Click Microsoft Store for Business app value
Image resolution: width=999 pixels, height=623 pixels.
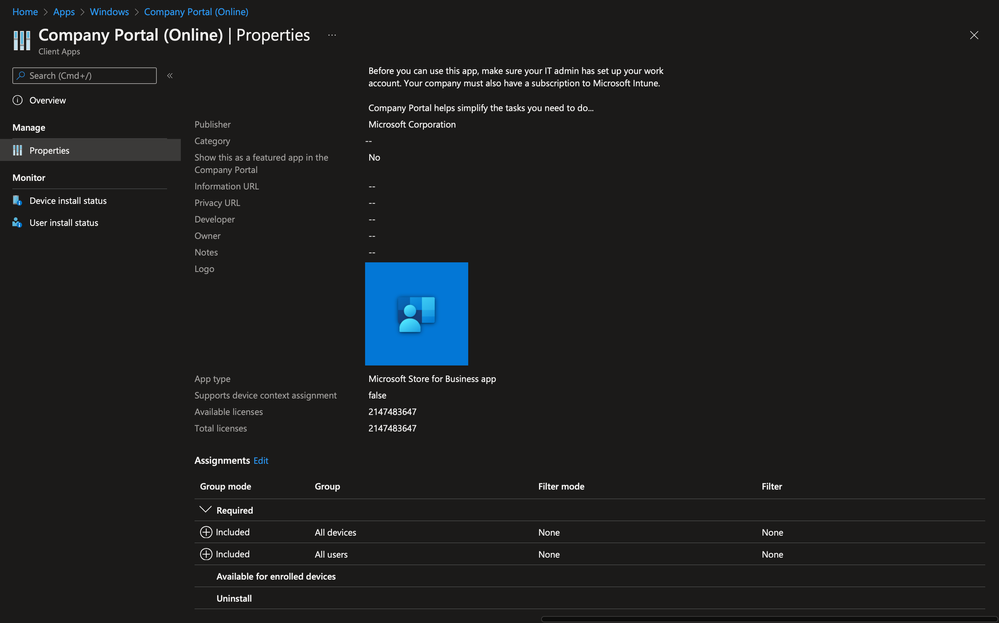432,378
